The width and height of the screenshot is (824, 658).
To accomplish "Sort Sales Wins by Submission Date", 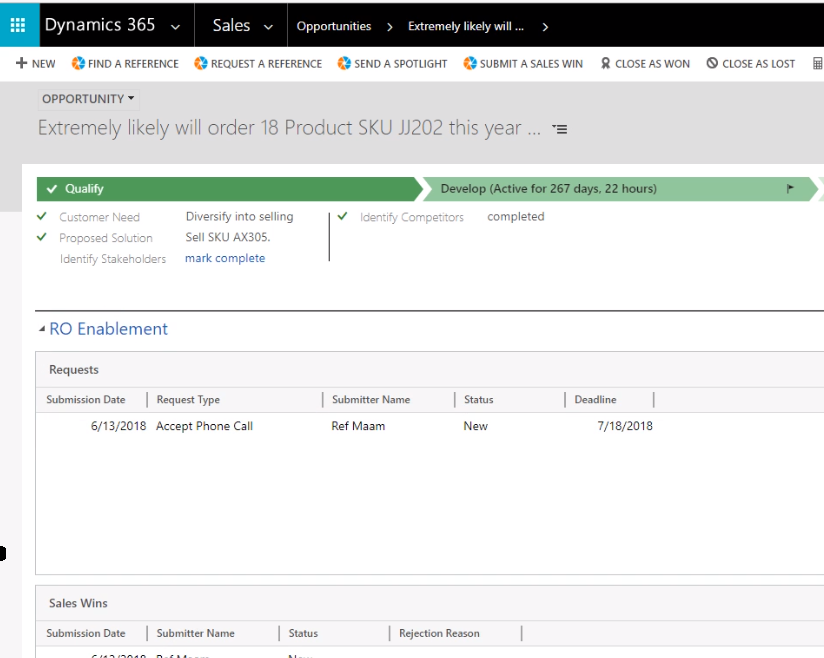I will pyautogui.click(x=86, y=633).
